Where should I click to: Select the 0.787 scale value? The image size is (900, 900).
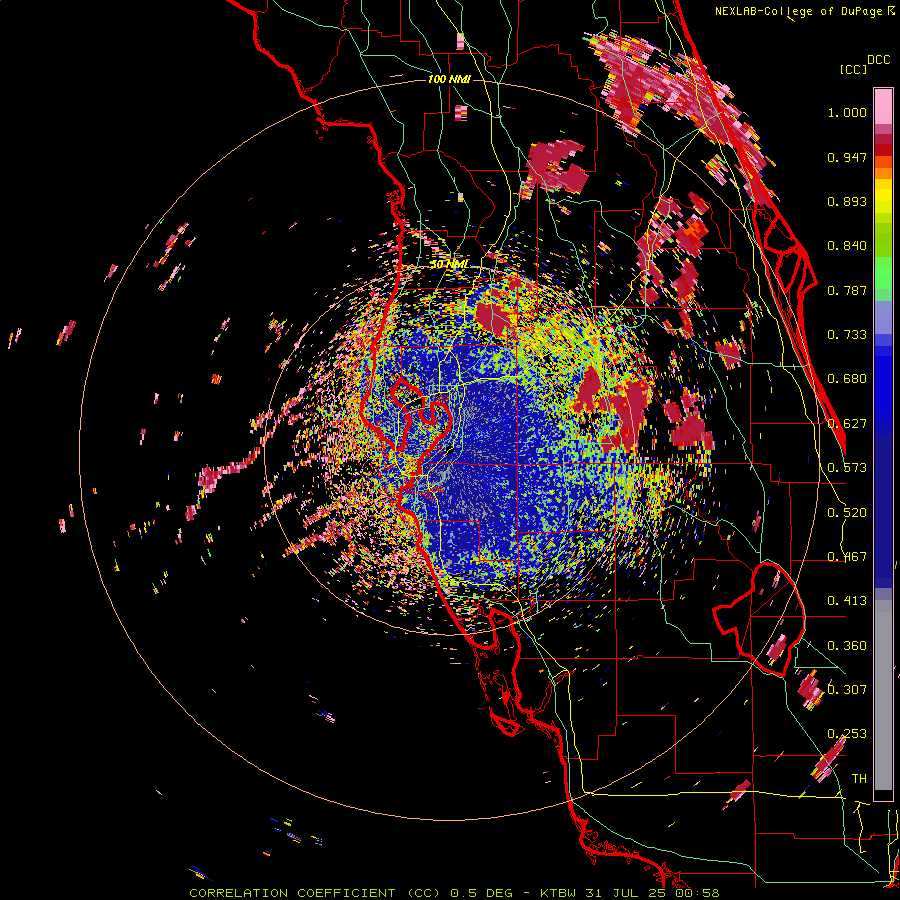click(847, 290)
